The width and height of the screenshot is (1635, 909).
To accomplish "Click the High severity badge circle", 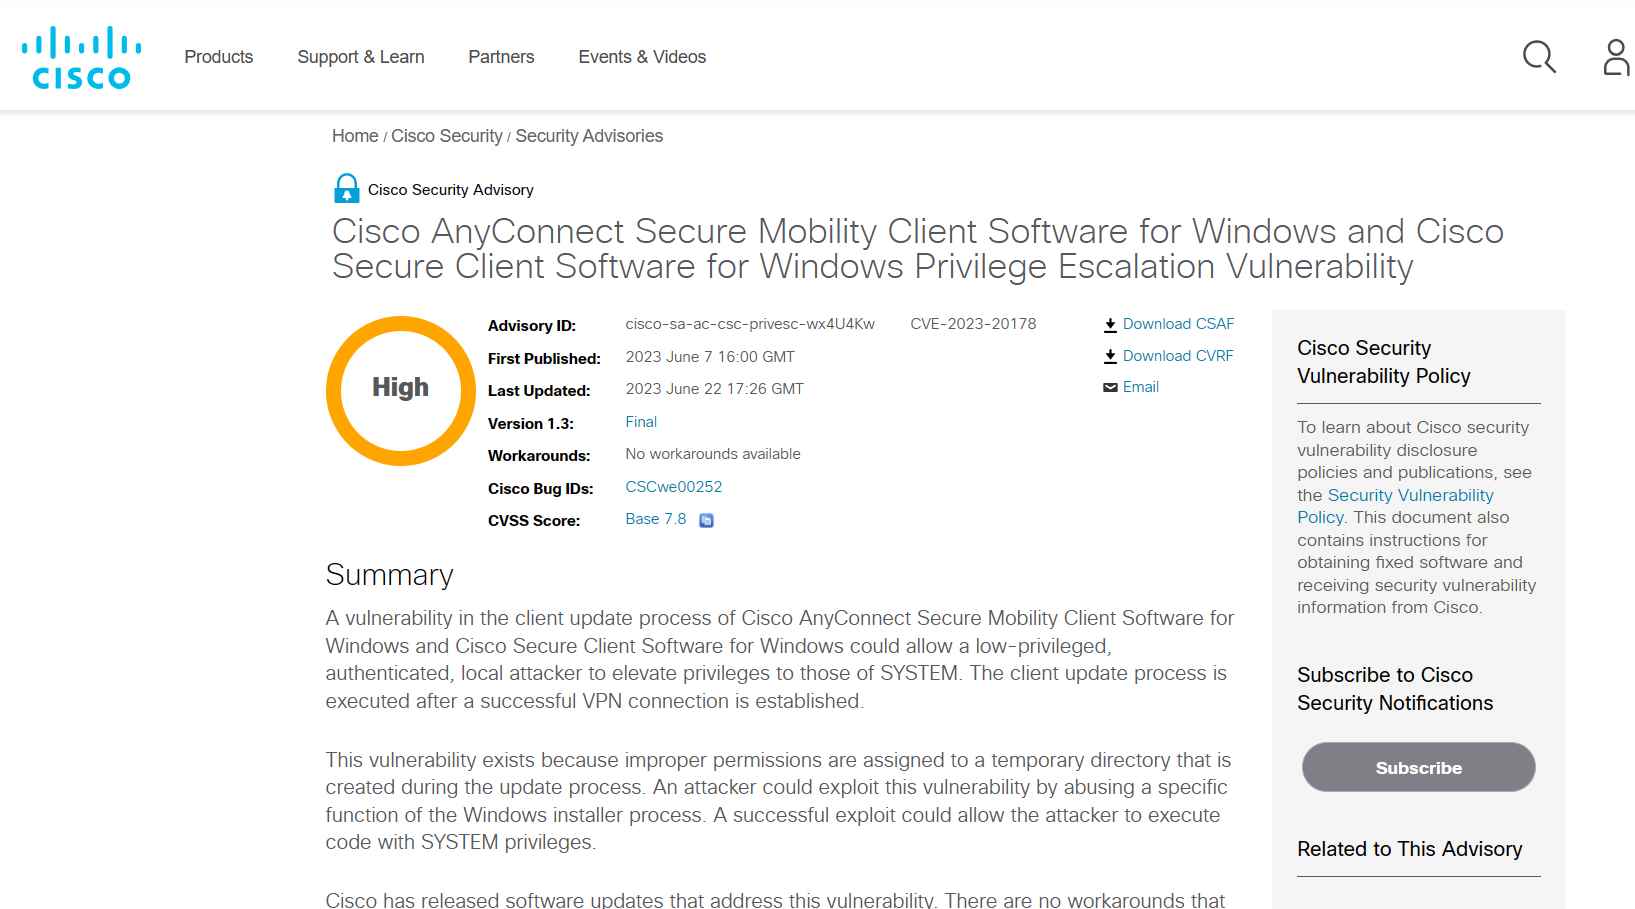I will [x=400, y=388].
